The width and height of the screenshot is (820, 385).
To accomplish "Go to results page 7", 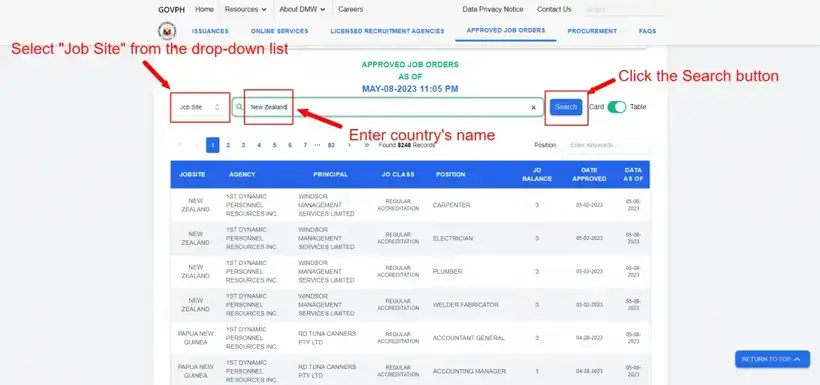I will click(x=305, y=145).
